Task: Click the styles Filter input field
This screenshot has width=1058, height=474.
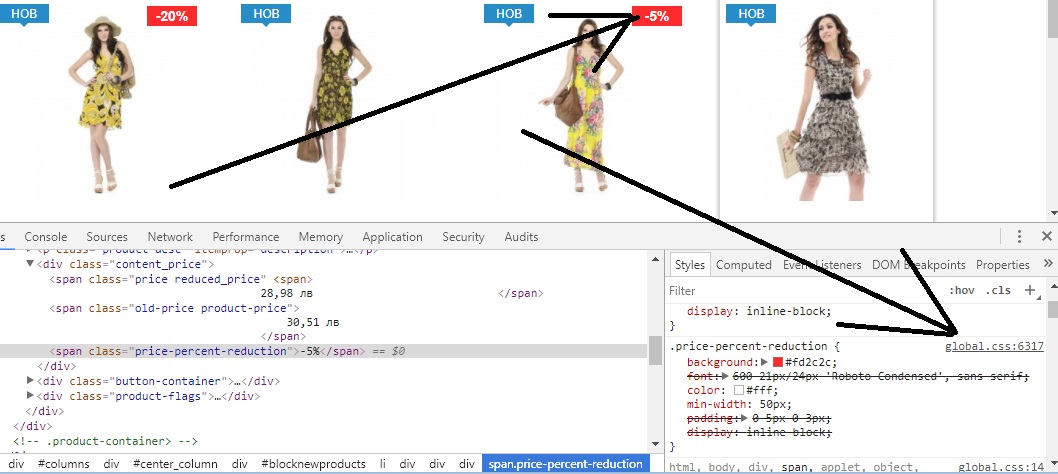Action: click(803, 291)
